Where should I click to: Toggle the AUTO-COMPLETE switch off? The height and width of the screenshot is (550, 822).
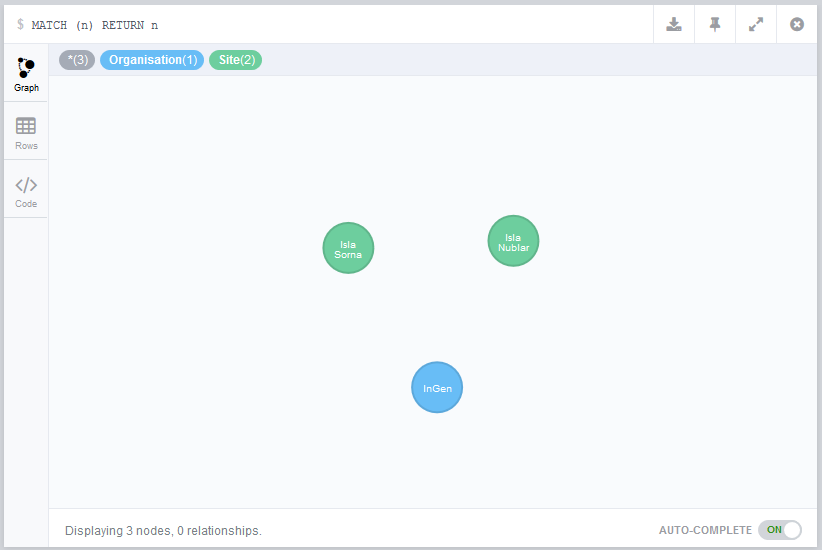(780, 530)
